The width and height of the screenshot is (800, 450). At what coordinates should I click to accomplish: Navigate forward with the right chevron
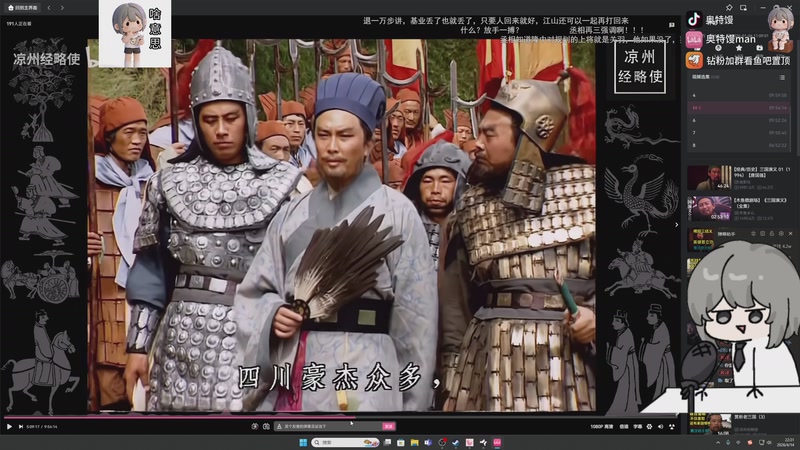pos(62,8)
